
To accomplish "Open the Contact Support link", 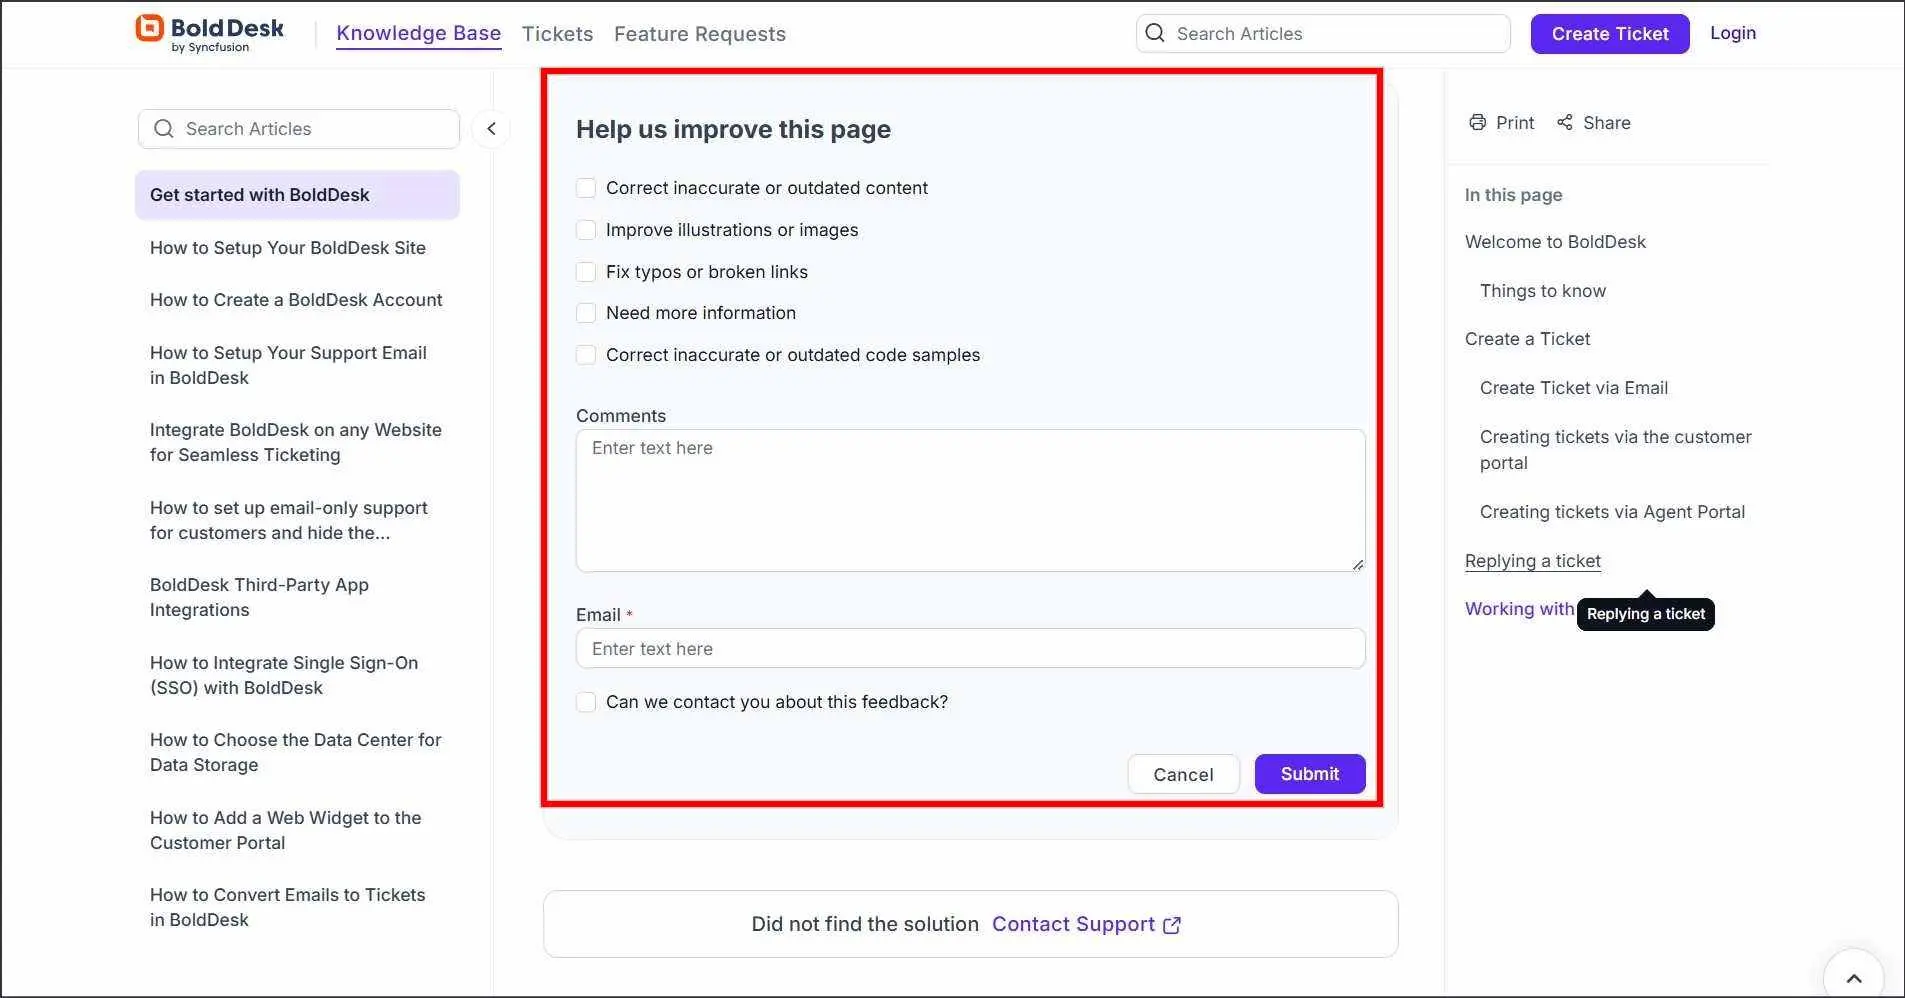I will pyautogui.click(x=1074, y=923).
